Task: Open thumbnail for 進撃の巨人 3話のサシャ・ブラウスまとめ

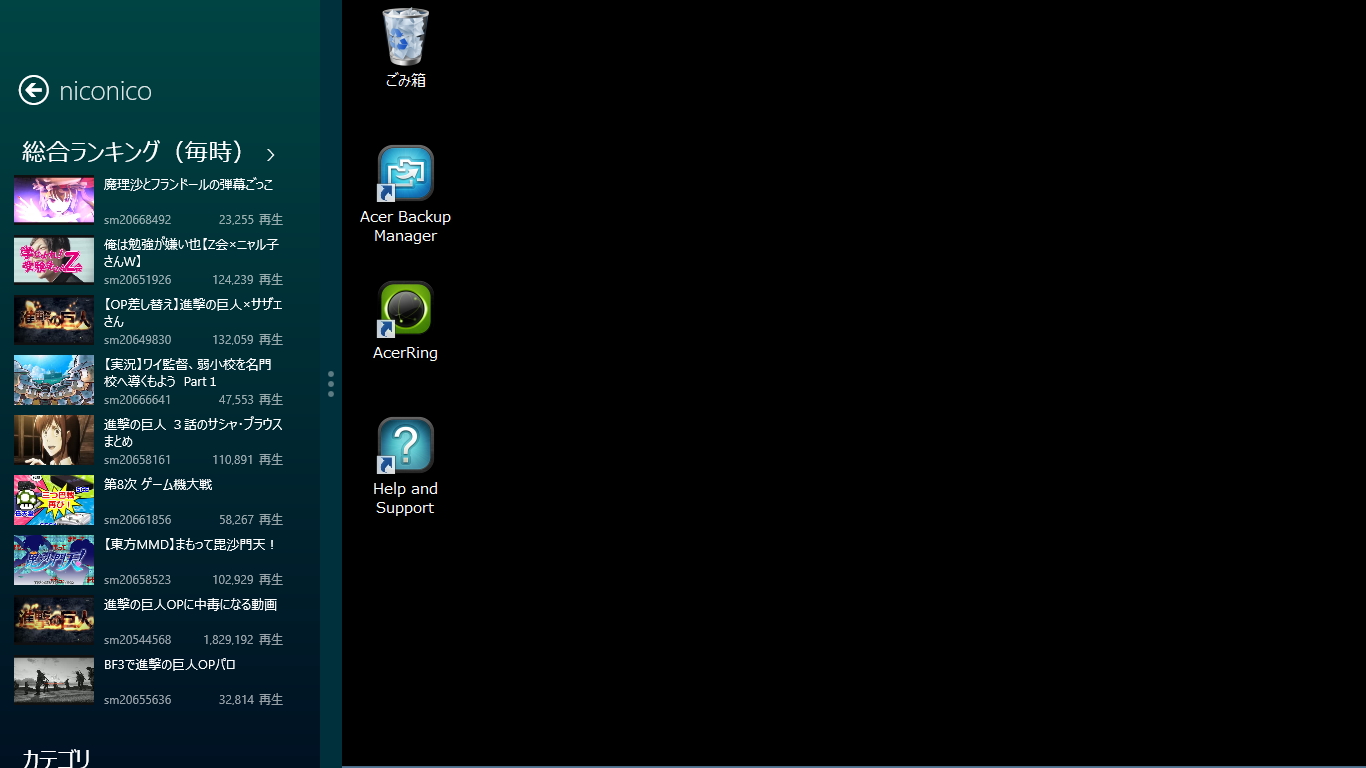Action: click(x=54, y=440)
